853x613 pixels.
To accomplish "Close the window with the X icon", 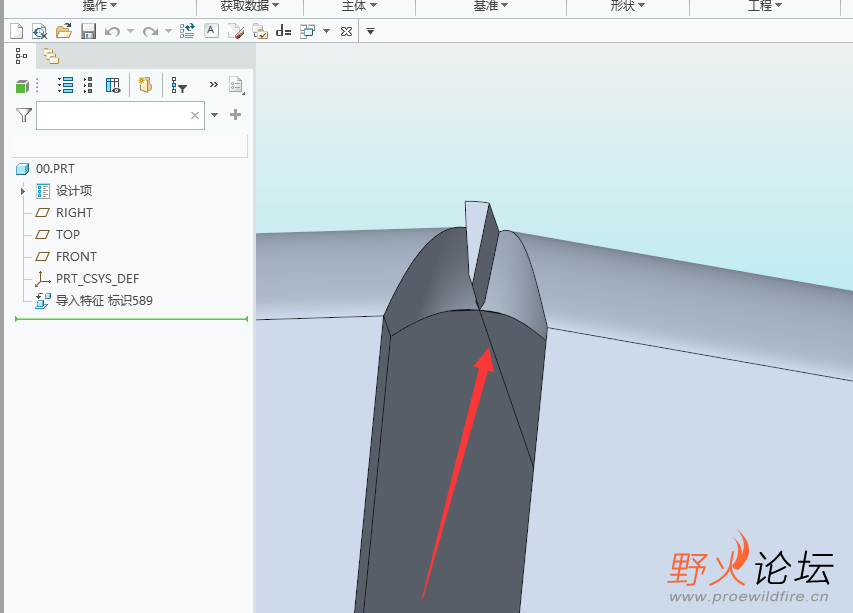I will click(x=347, y=32).
